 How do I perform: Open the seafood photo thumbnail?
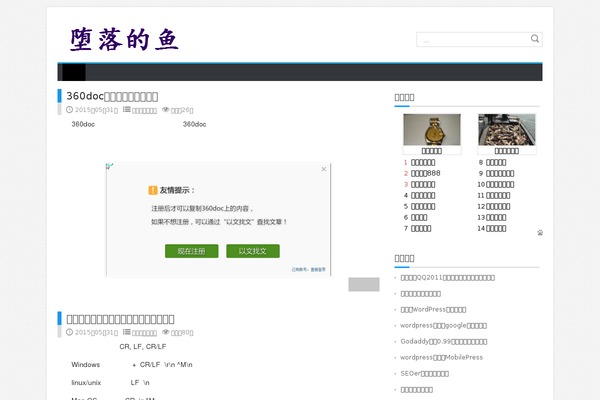[x=507, y=130]
